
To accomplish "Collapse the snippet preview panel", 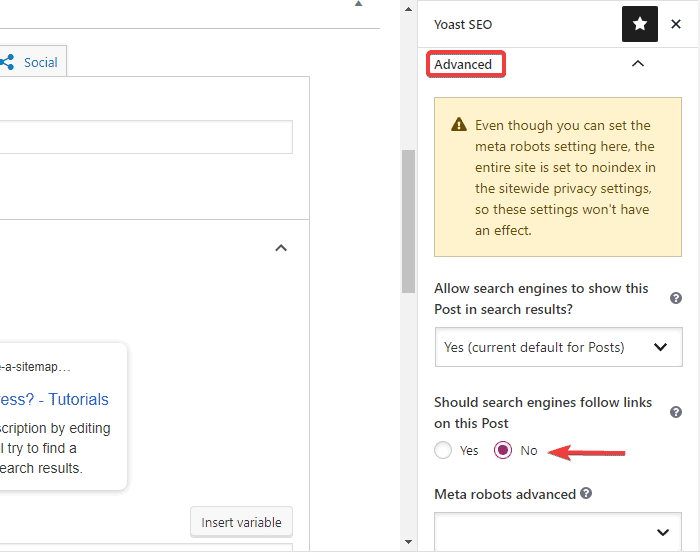I will pyautogui.click(x=281, y=248).
